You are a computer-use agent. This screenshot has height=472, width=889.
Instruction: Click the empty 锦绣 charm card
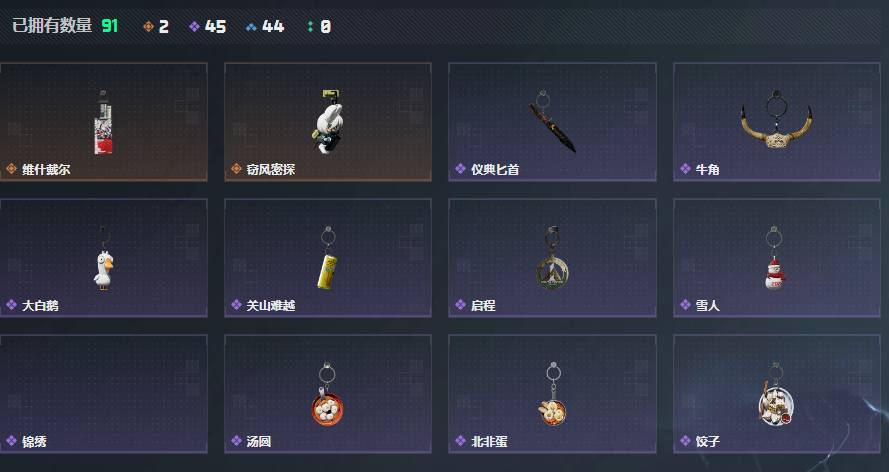pos(103,394)
